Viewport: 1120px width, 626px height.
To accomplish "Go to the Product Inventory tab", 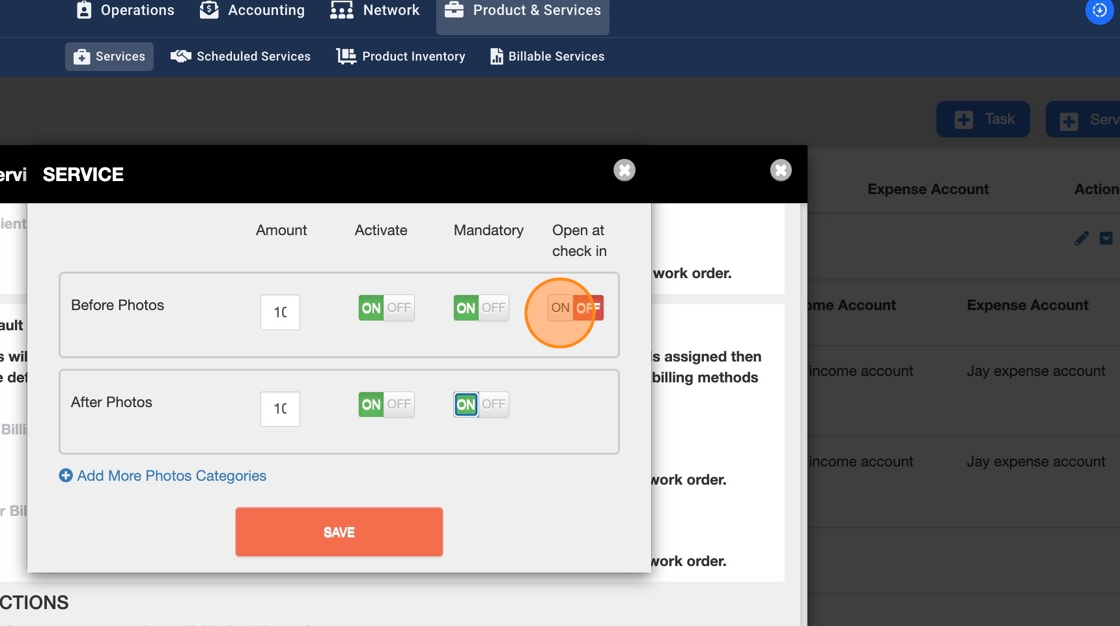I will click(x=401, y=56).
